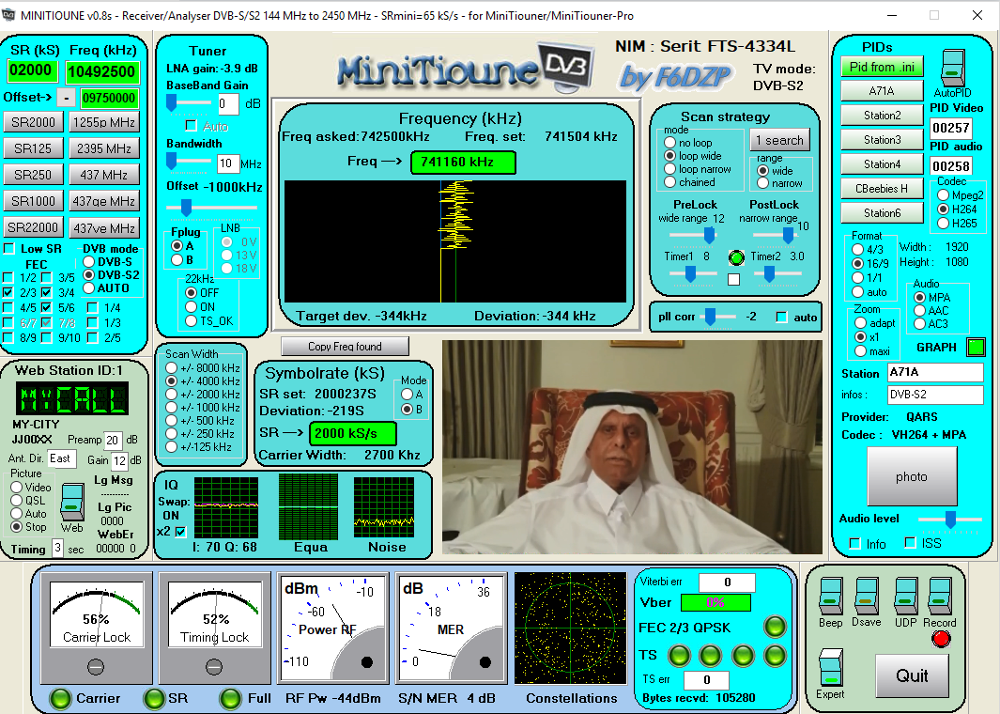Enable the Low SR checkbox

10,249
